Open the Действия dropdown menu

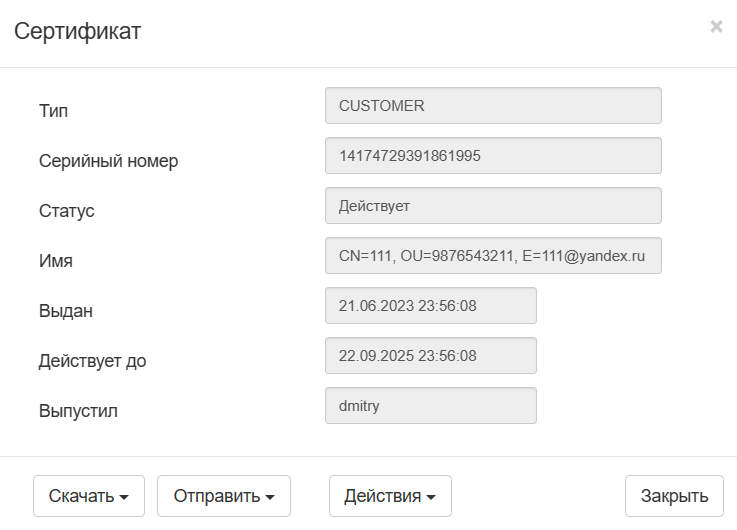pyautogui.click(x=390, y=496)
